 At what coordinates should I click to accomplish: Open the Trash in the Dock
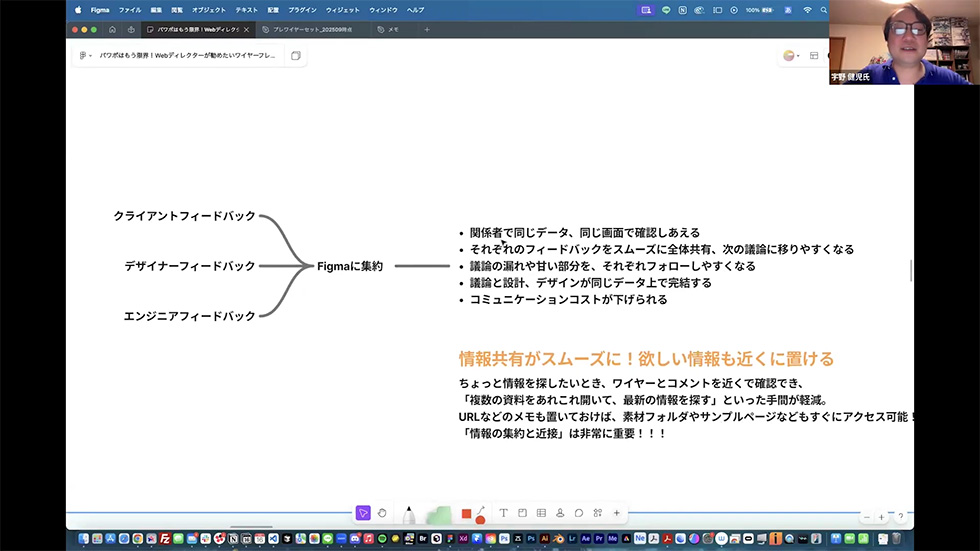coord(896,539)
